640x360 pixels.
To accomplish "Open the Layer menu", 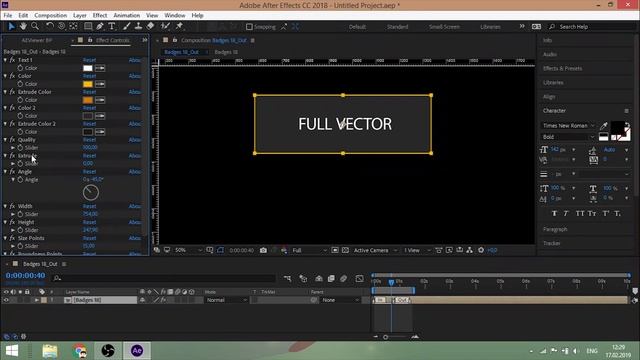I will [x=80, y=16].
